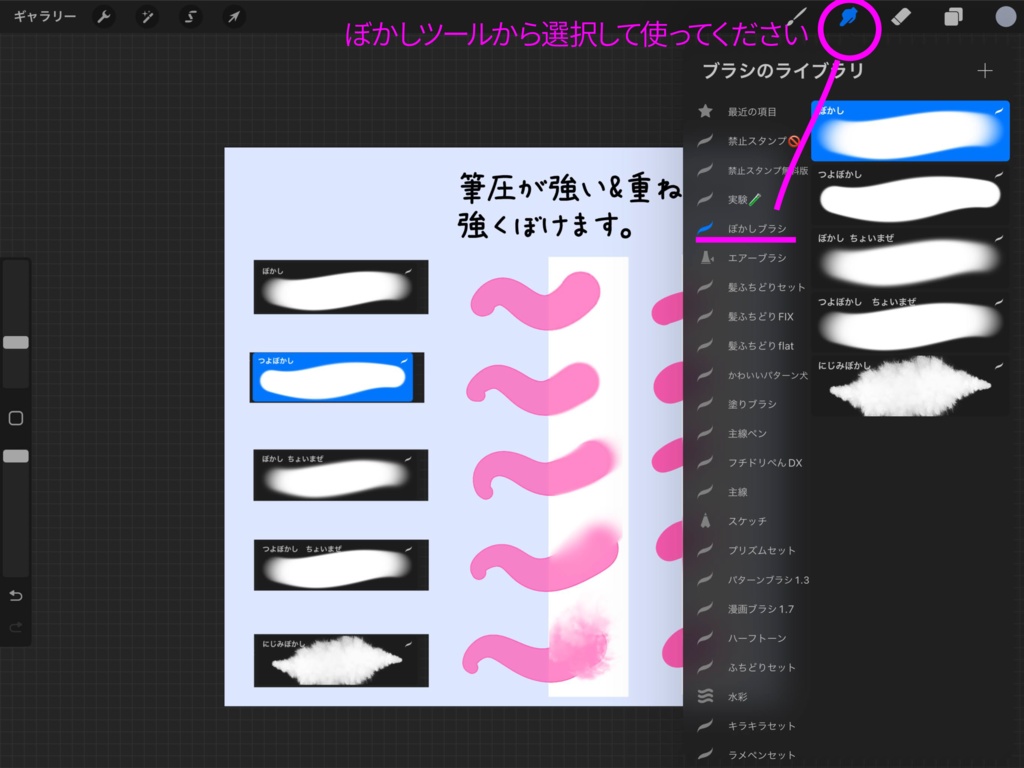Adjust the brush size slider

pos(15,342)
